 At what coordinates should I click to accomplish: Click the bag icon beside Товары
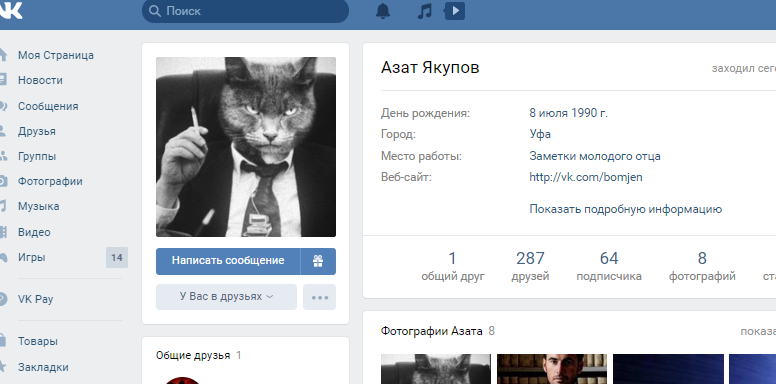click(2, 341)
